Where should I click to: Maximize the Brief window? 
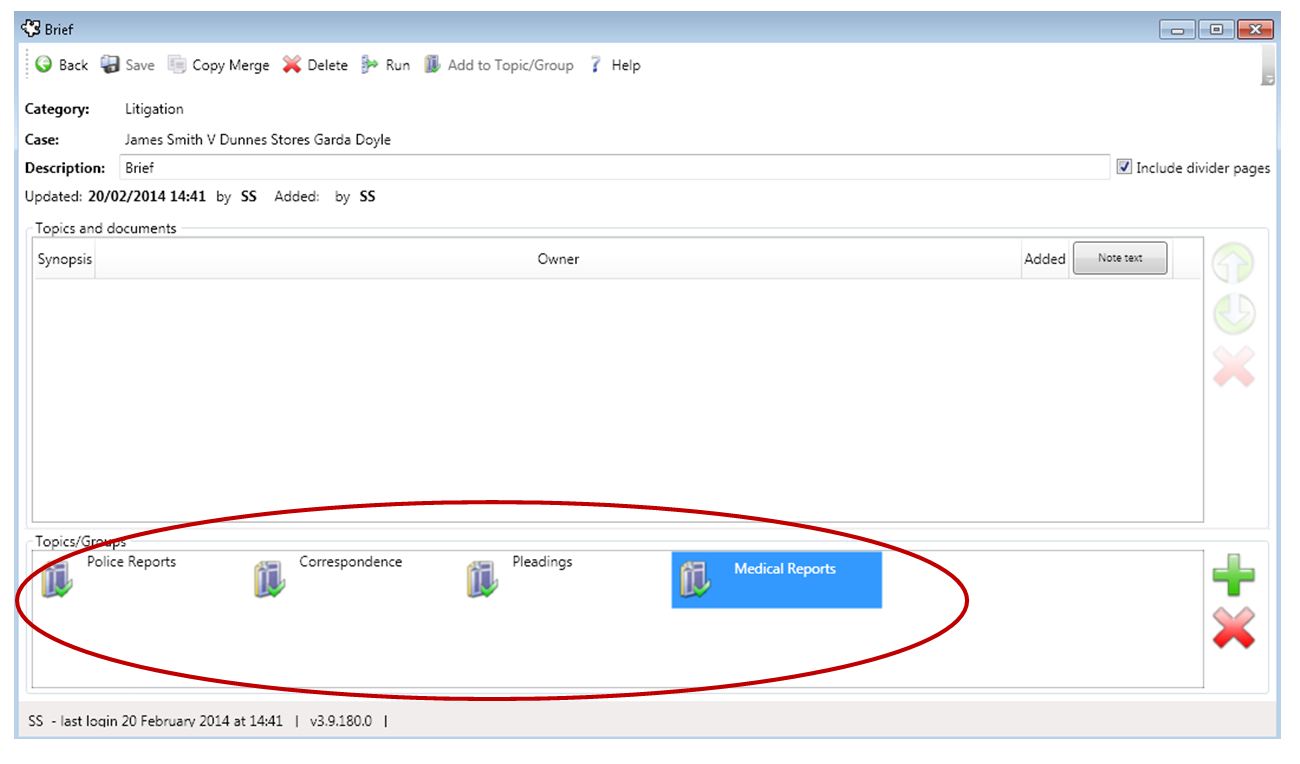tap(1216, 30)
